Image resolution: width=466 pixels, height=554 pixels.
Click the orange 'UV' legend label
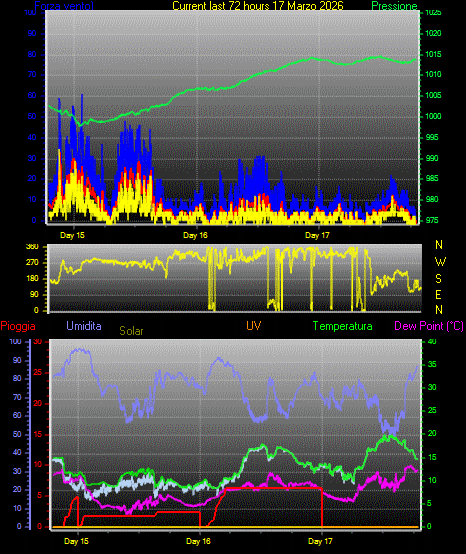[x=254, y=325]
